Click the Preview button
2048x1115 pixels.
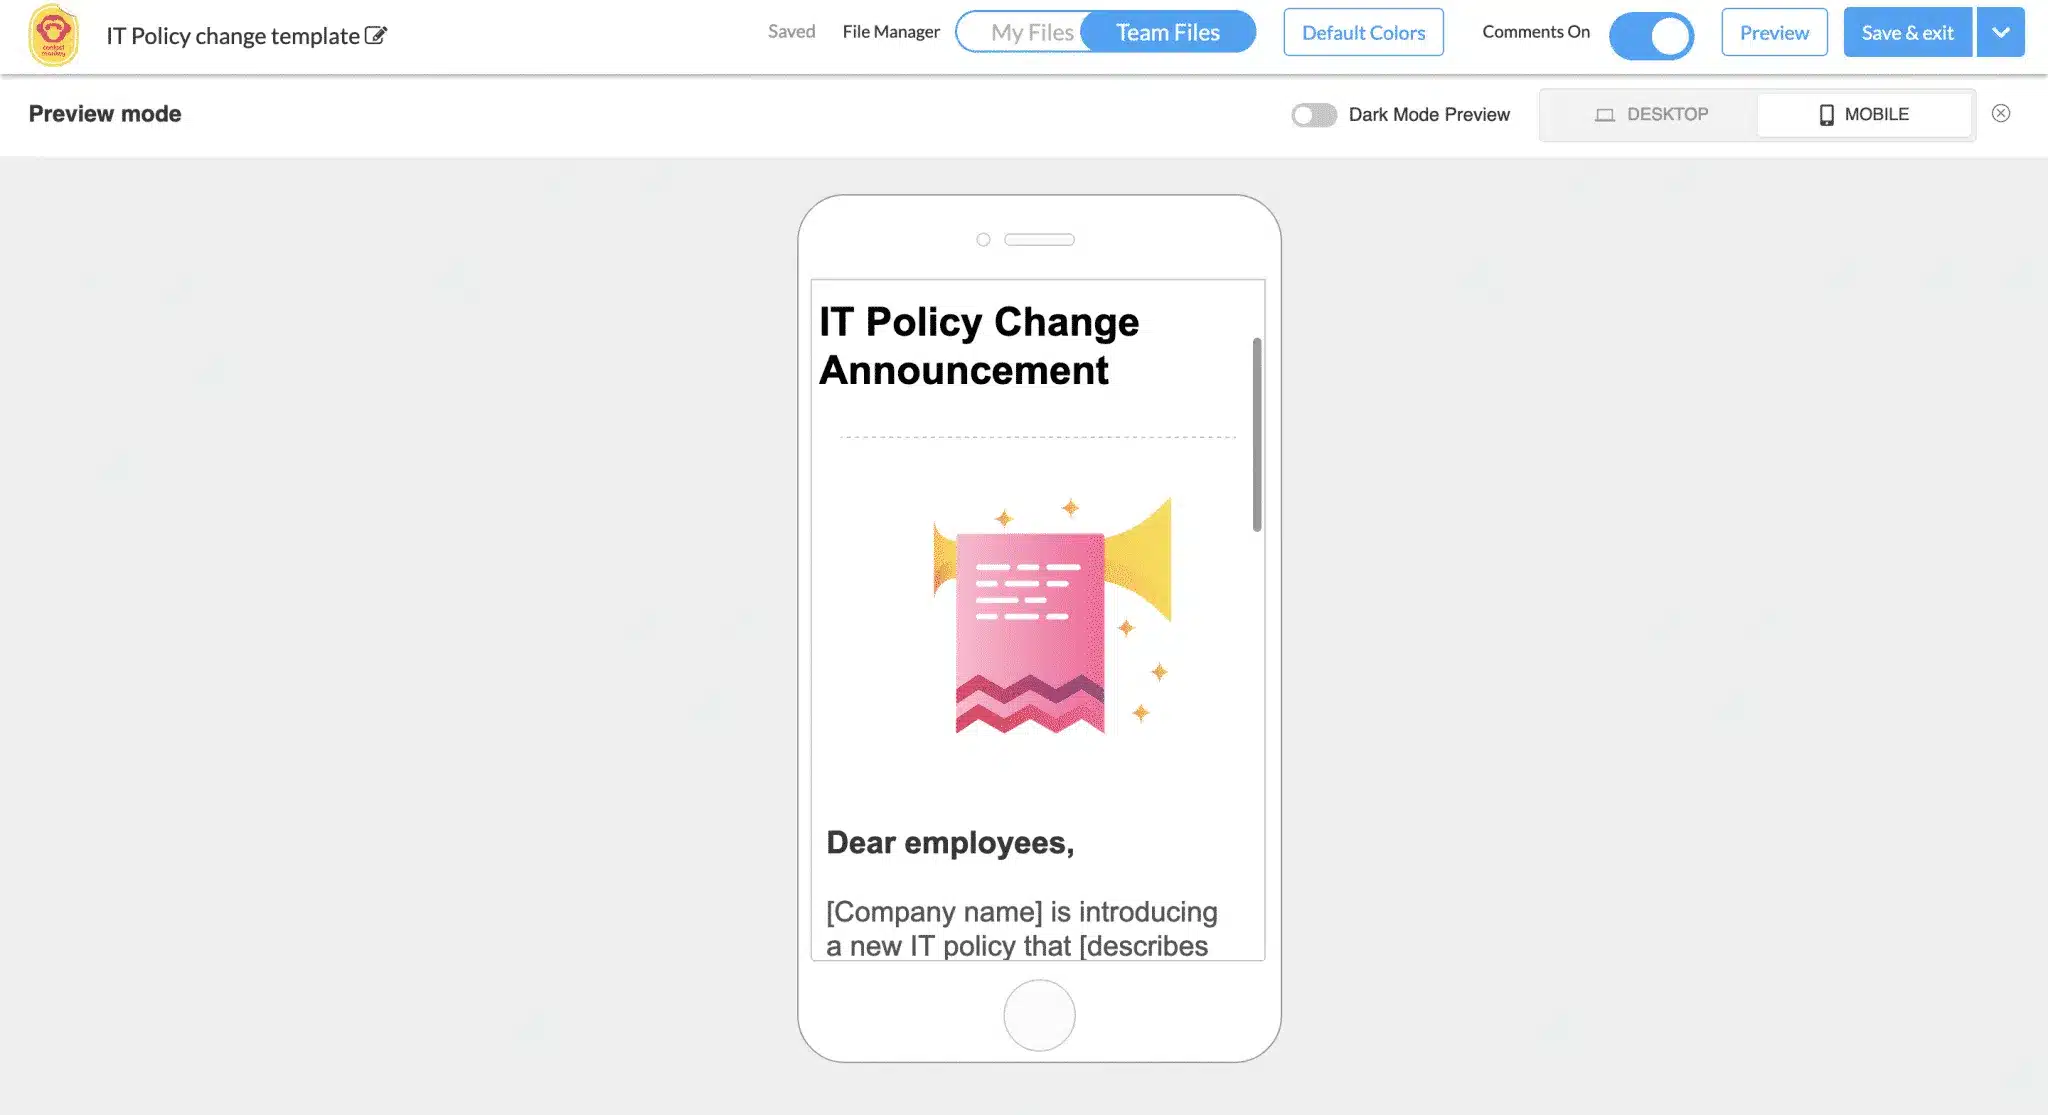coord(1775,32)
